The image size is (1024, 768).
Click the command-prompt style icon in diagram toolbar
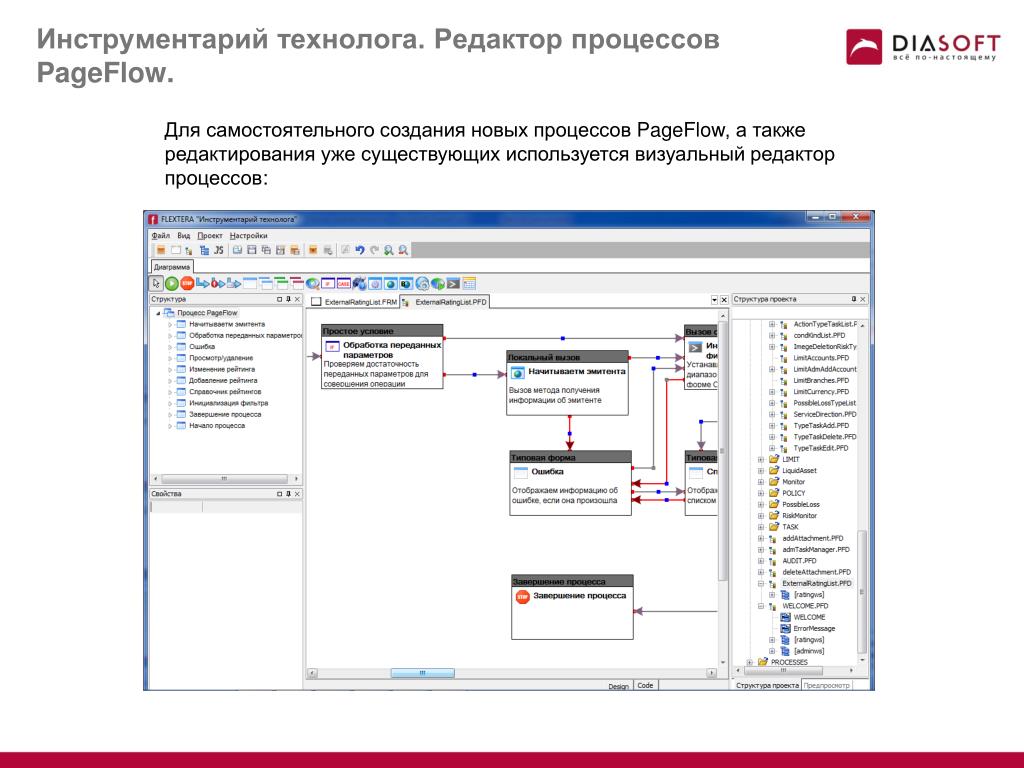tap(453, 283)
